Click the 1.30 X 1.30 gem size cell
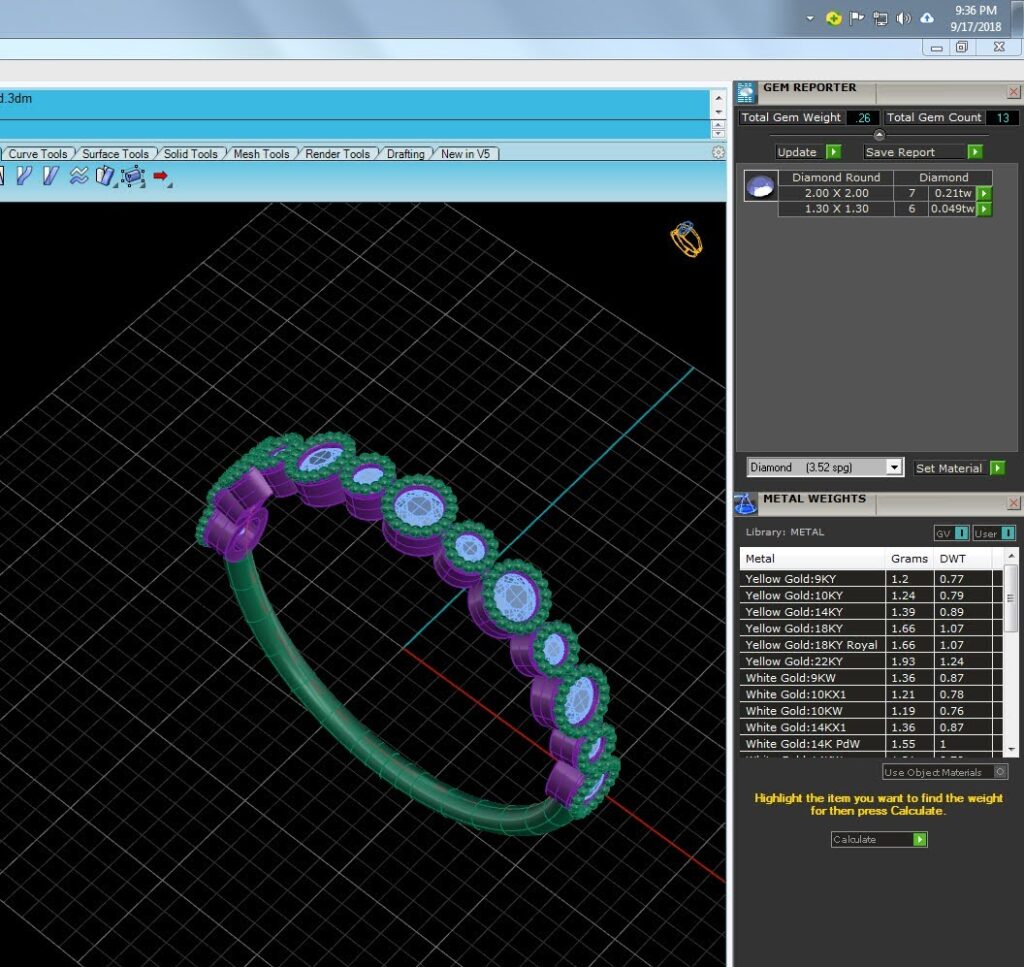 point(836,209)
